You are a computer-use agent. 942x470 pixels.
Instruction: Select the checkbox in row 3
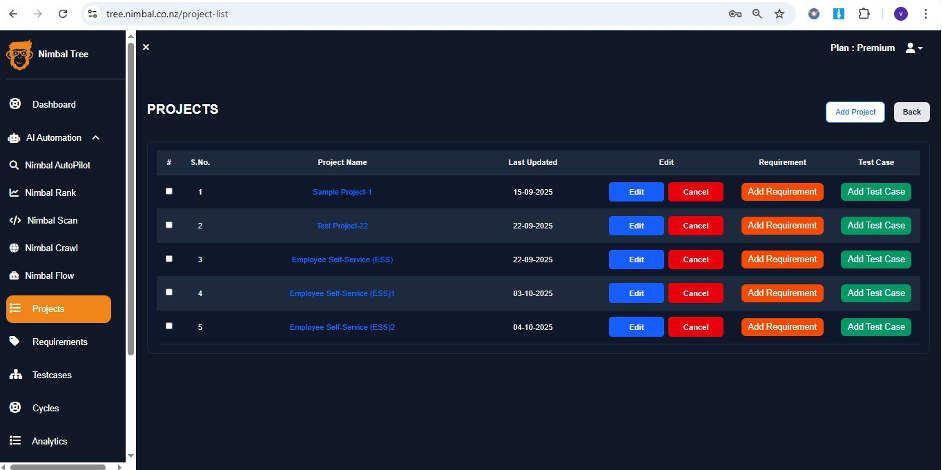(169, 258)
